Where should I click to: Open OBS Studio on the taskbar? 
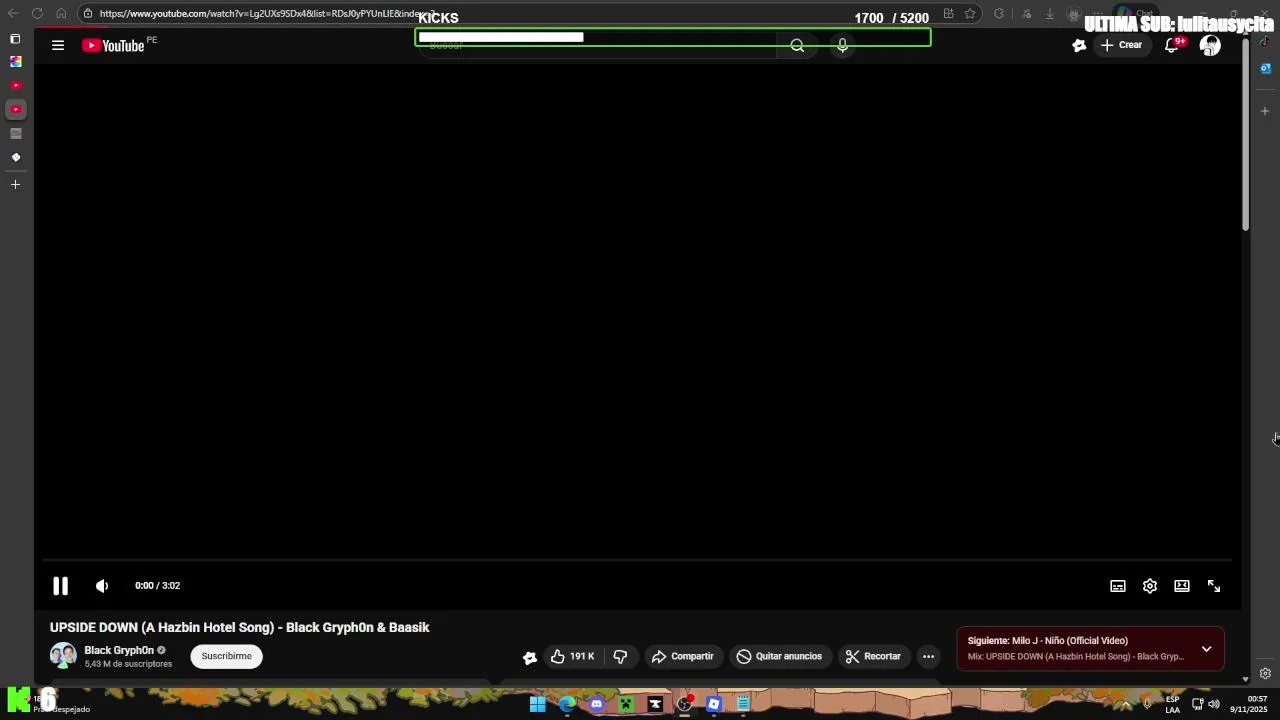coord(684,704)
